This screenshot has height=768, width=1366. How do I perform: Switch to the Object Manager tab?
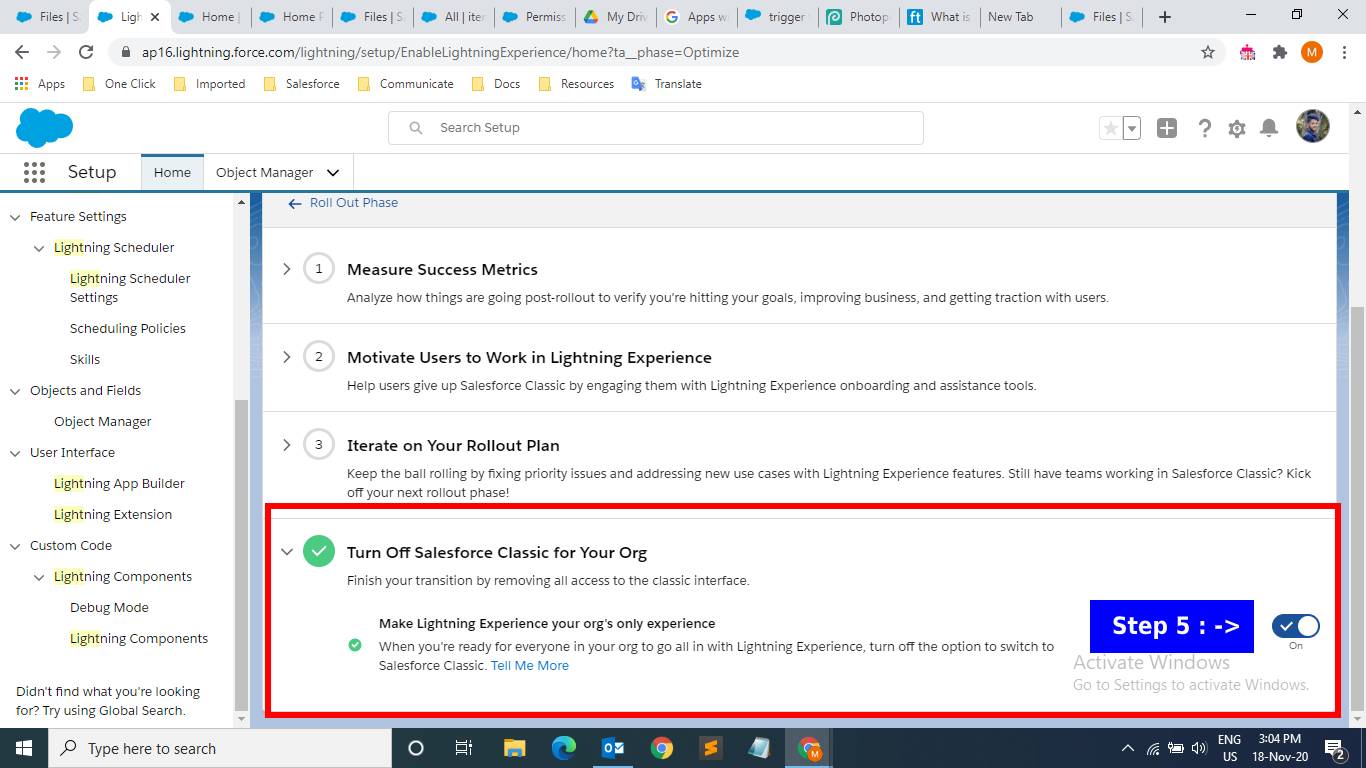point(264,172)
